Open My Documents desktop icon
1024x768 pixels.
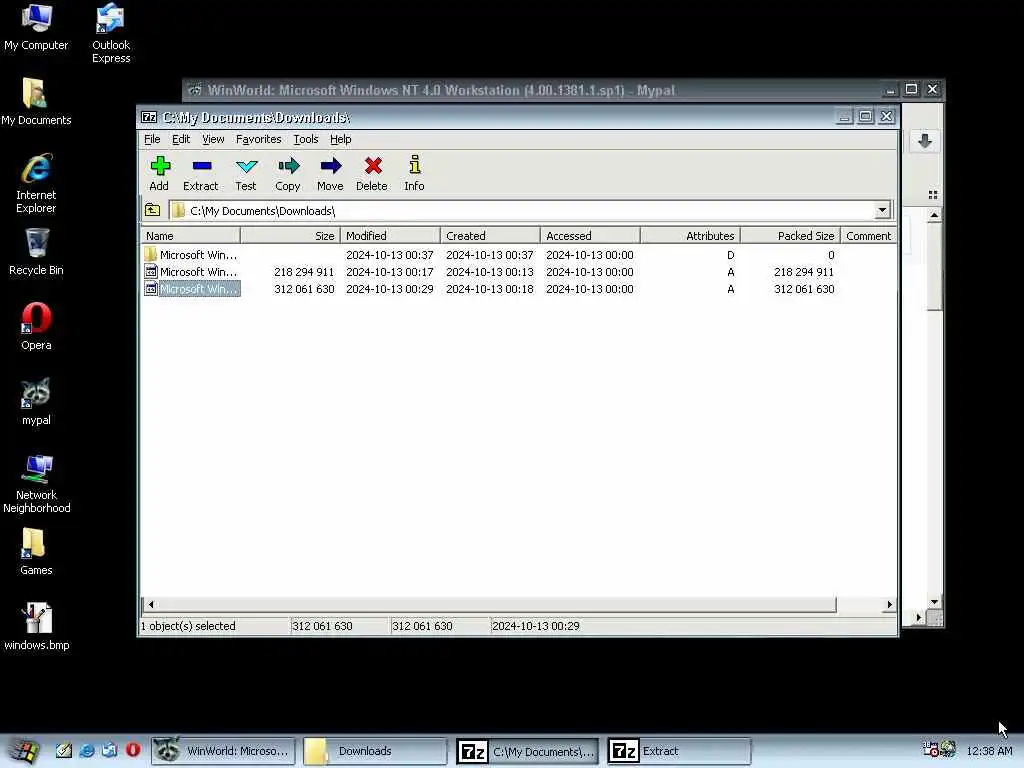click(x=36, y=102)
